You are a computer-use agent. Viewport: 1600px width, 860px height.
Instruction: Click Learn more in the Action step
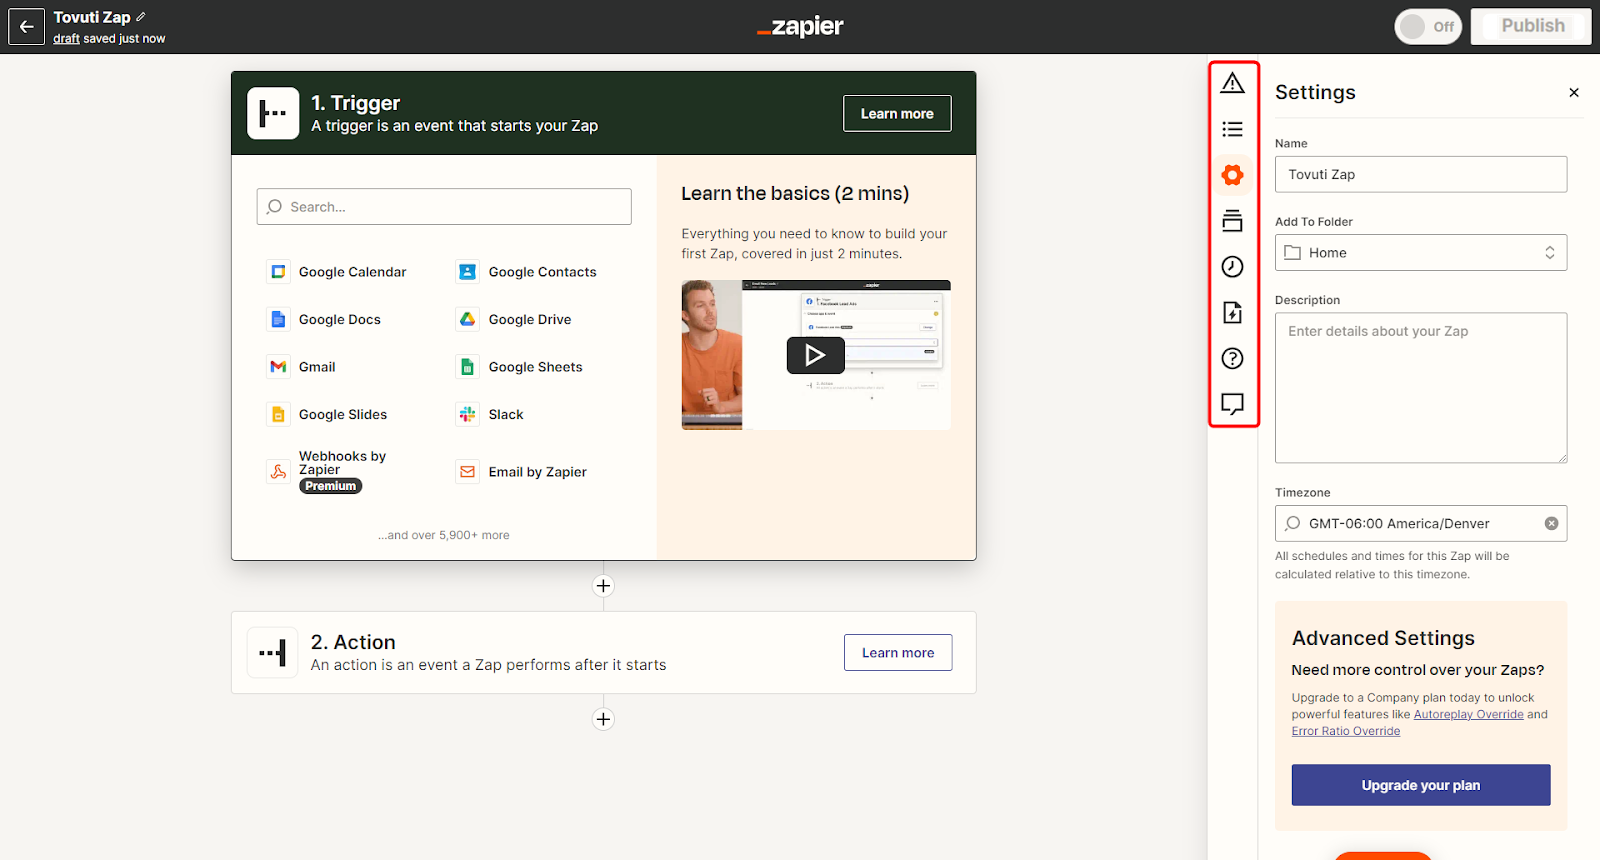[x=898, y=653]
